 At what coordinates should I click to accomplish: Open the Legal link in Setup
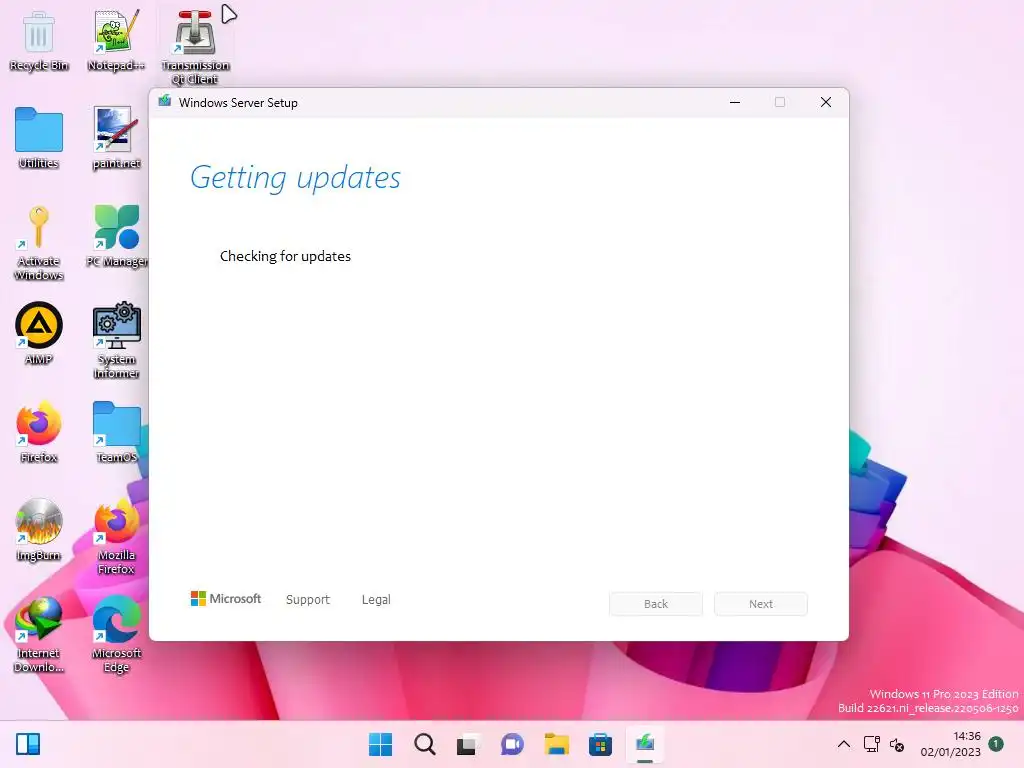click(x=376, y=600)
